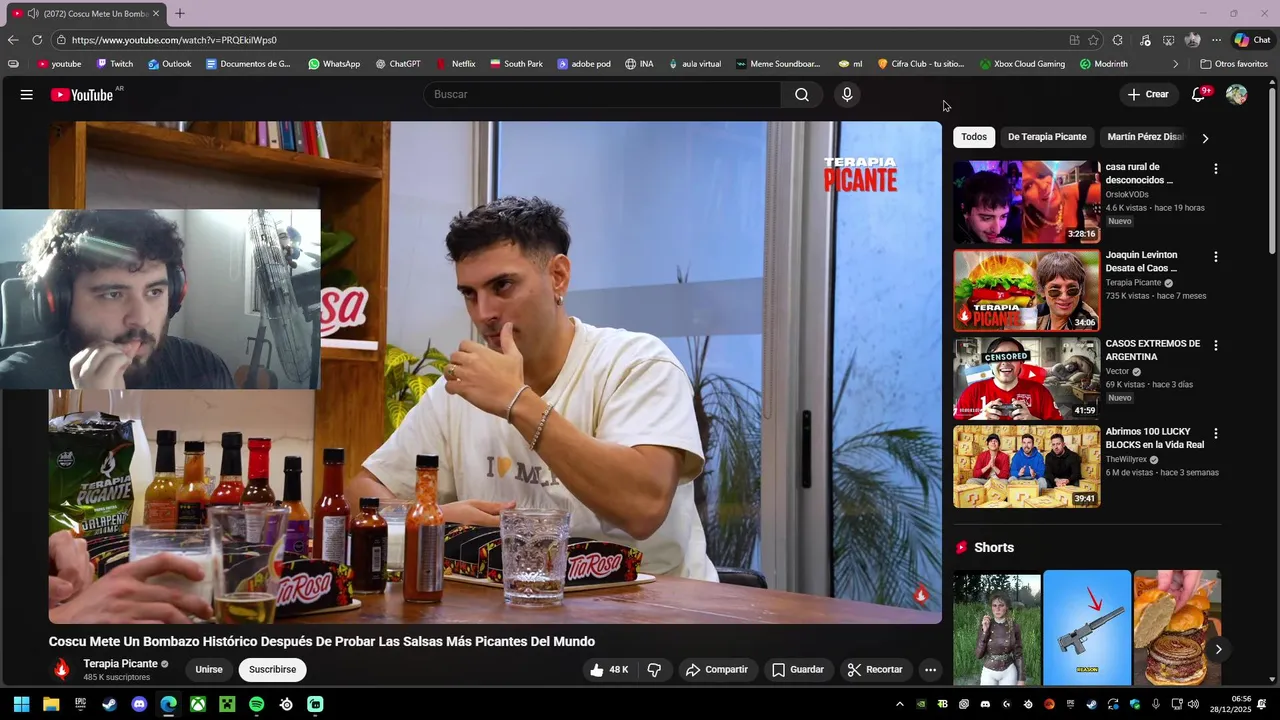The image size is (1280, 720).
Task: Open options menu for CASOS EXTREMOS video
Action: pos(1216,345)
